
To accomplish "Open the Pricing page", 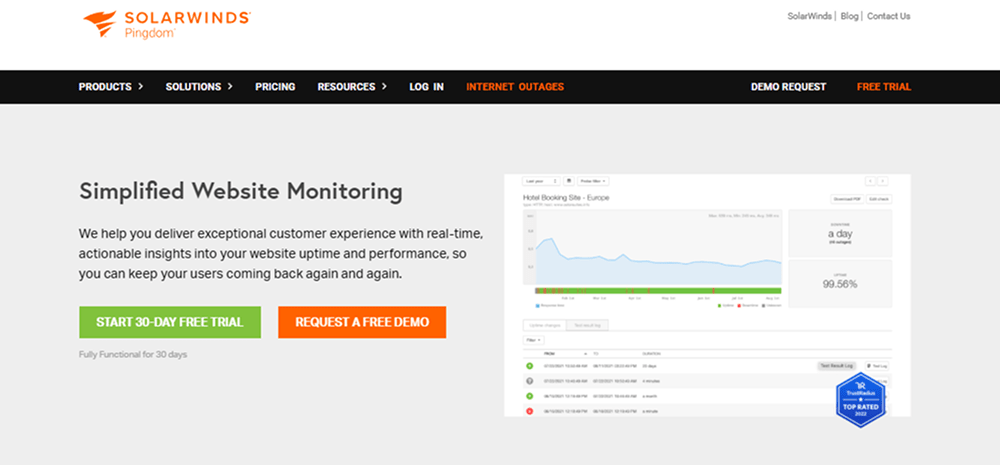I will tap(275, 87).
